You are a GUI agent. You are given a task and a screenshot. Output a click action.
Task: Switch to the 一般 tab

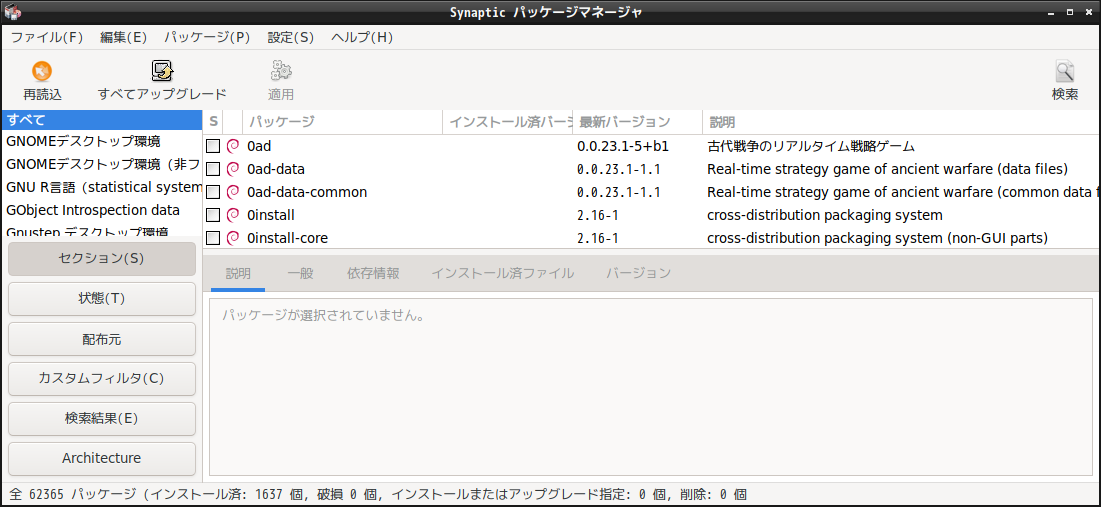coord(301,273)
